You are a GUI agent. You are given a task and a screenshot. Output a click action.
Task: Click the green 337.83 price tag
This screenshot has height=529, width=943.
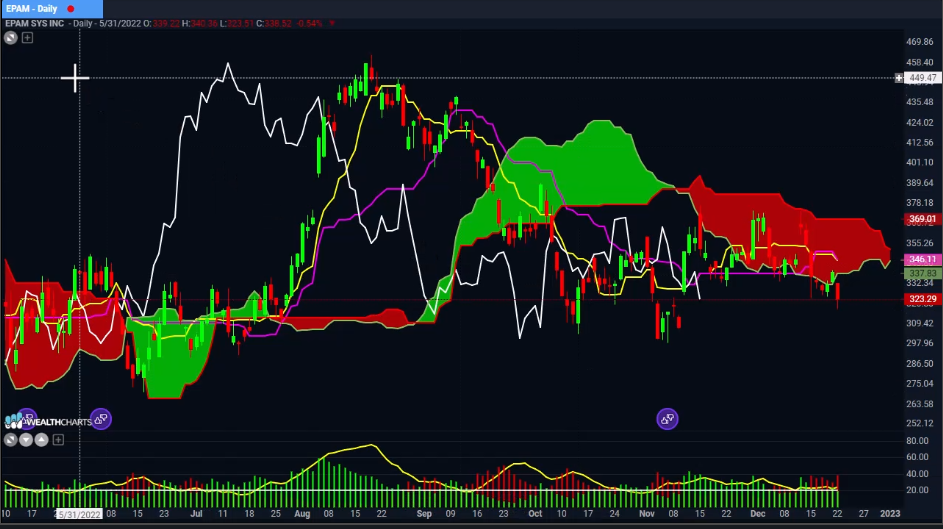(x=923, y=273)
